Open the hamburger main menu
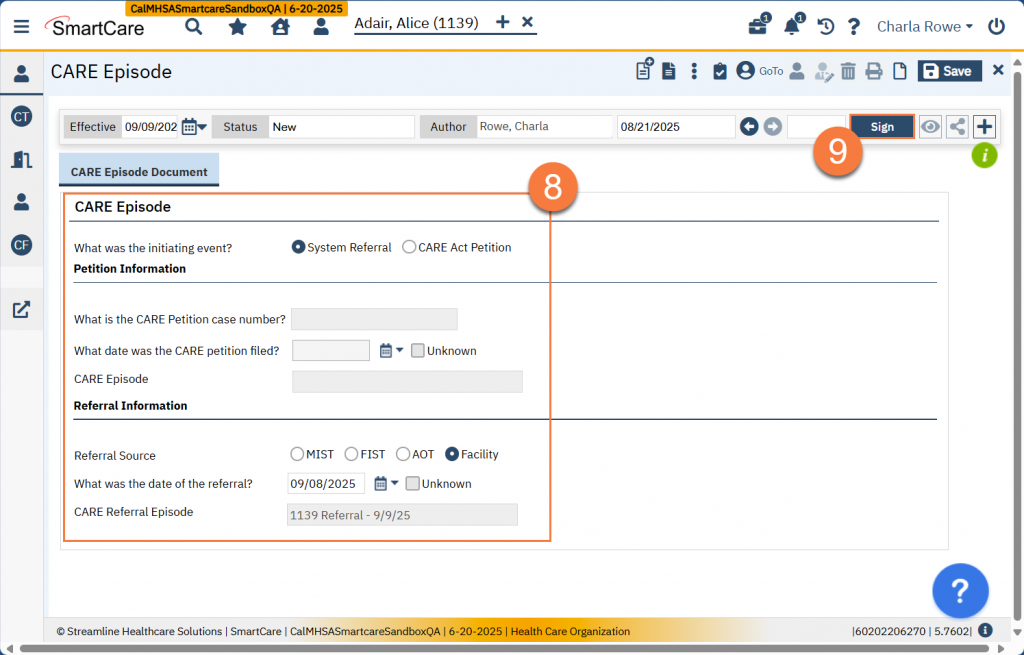Screen dimensions: 1024x655 click(21, 27)
